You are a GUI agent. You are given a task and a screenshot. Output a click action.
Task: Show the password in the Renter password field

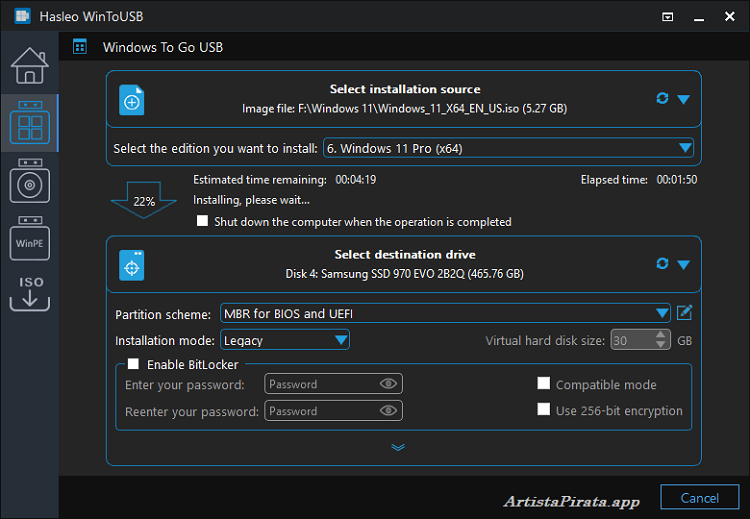click(389, 411)
